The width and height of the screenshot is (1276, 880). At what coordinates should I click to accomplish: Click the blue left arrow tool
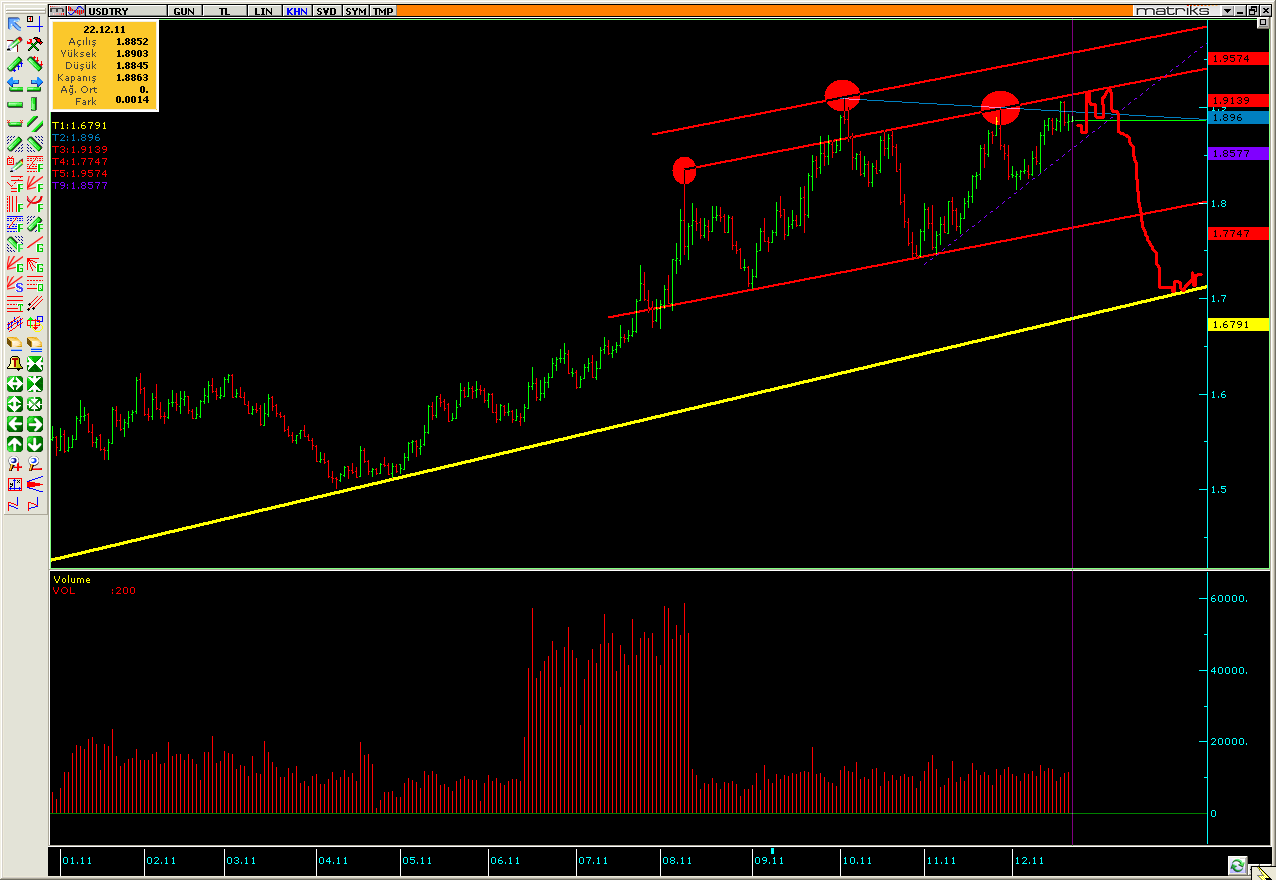pos(15,83)
